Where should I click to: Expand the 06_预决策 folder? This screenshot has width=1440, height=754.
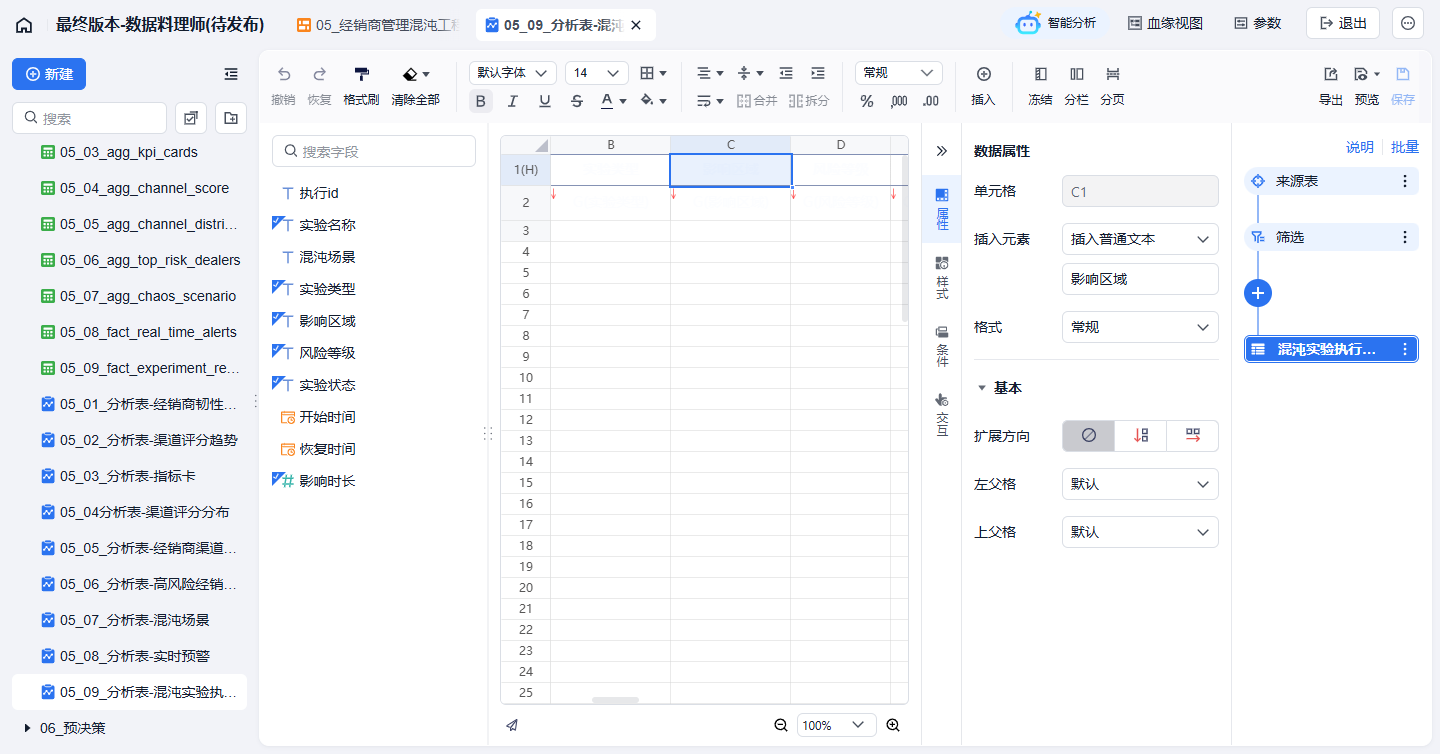pos(27,728)
